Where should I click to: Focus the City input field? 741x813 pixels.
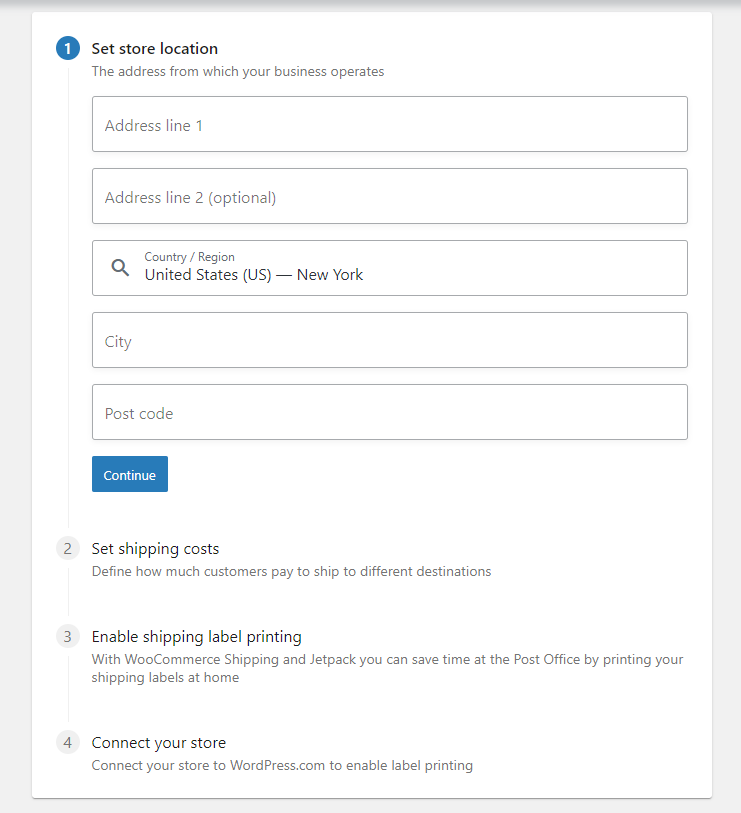coord(389,341)
